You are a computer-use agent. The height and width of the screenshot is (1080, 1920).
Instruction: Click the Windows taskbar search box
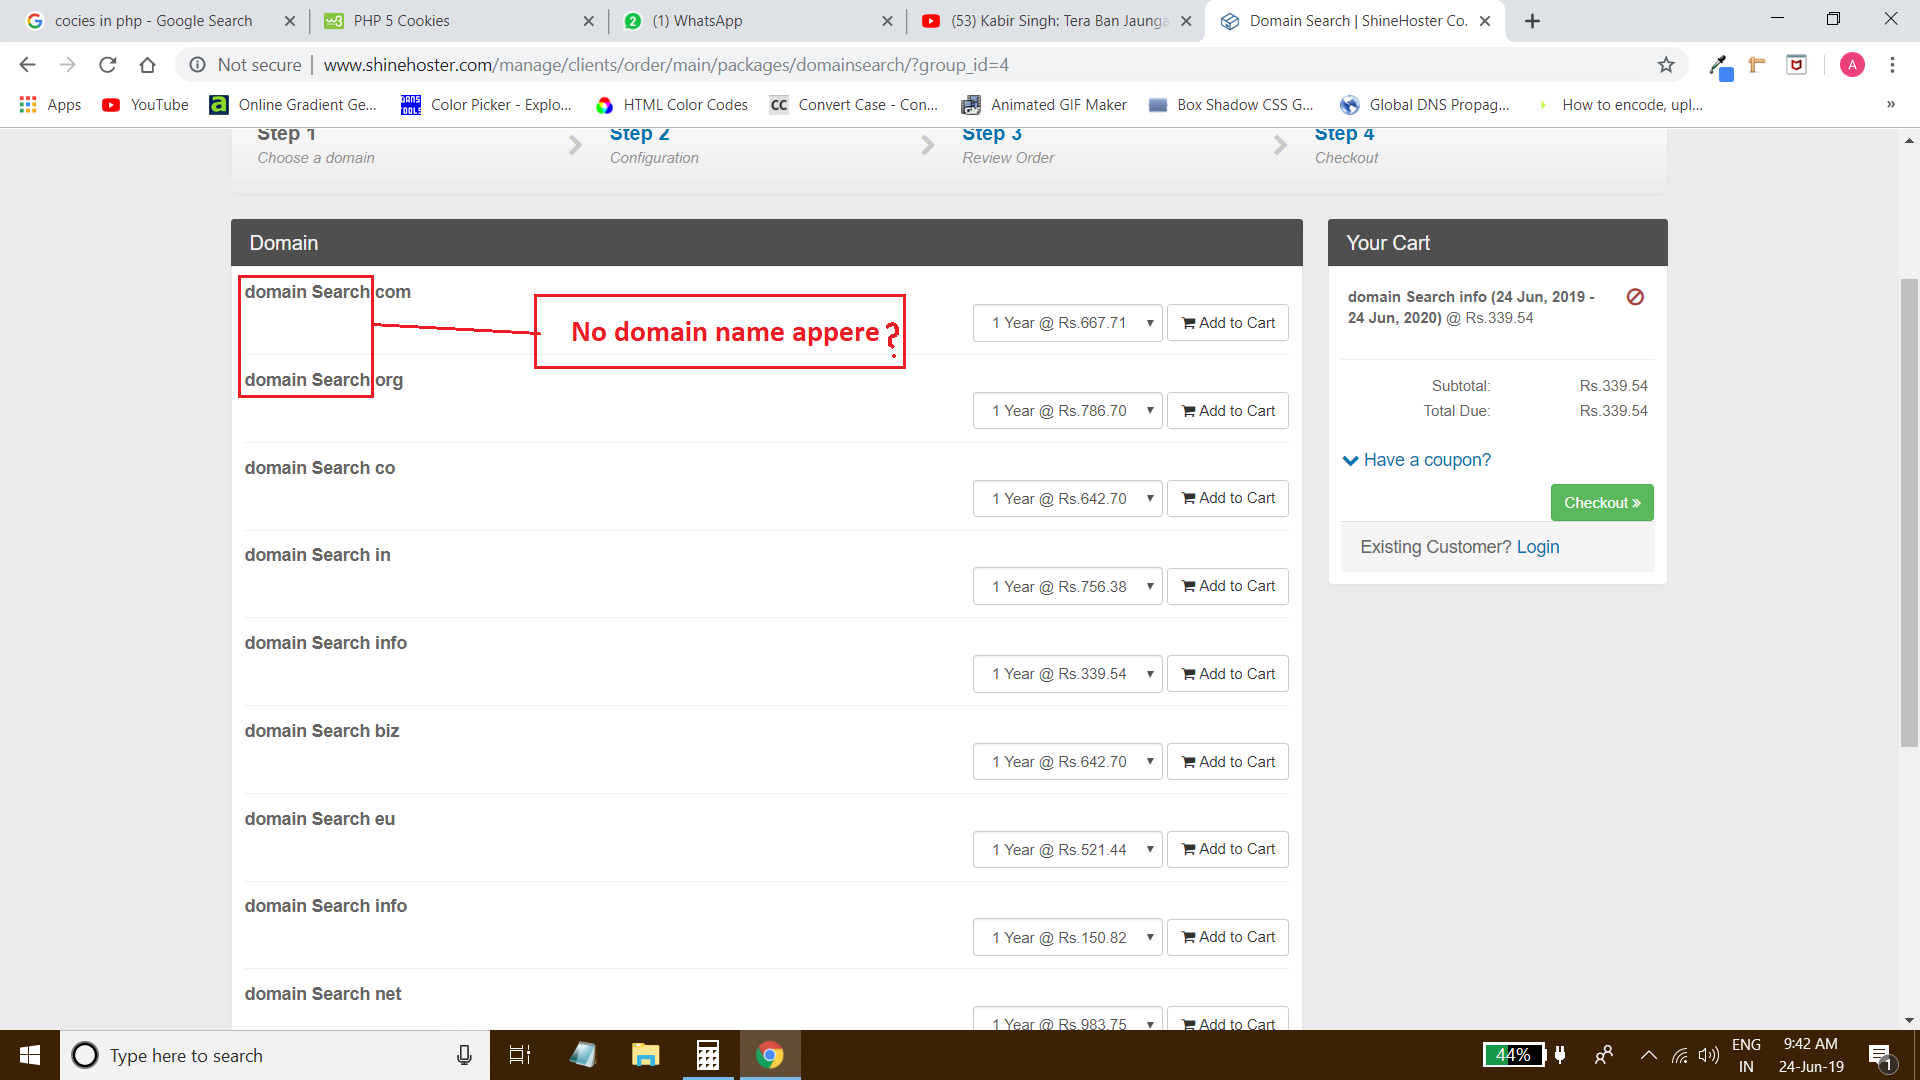click(275, 1055)
